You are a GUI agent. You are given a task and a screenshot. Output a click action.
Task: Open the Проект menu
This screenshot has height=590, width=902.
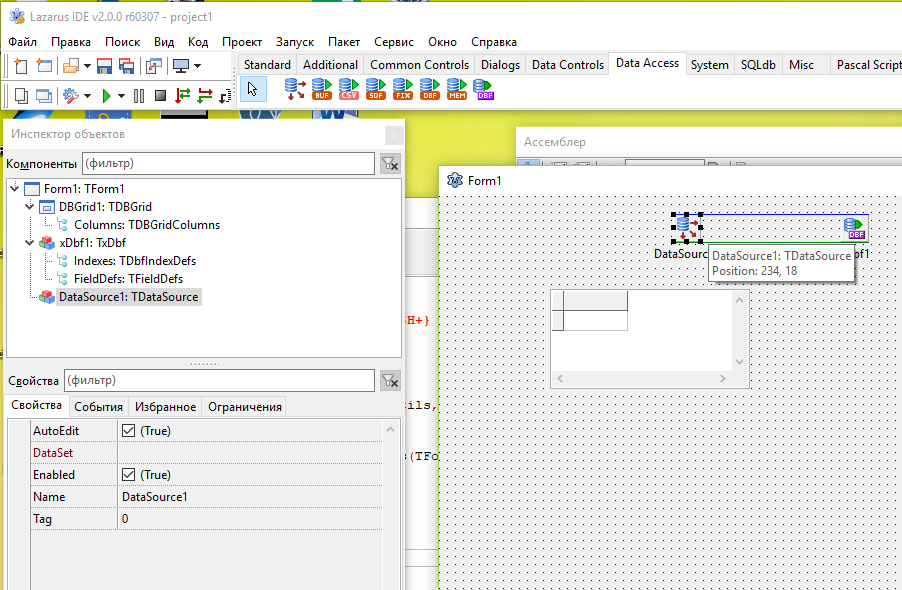pyautogui.click(x=242, y=42)
